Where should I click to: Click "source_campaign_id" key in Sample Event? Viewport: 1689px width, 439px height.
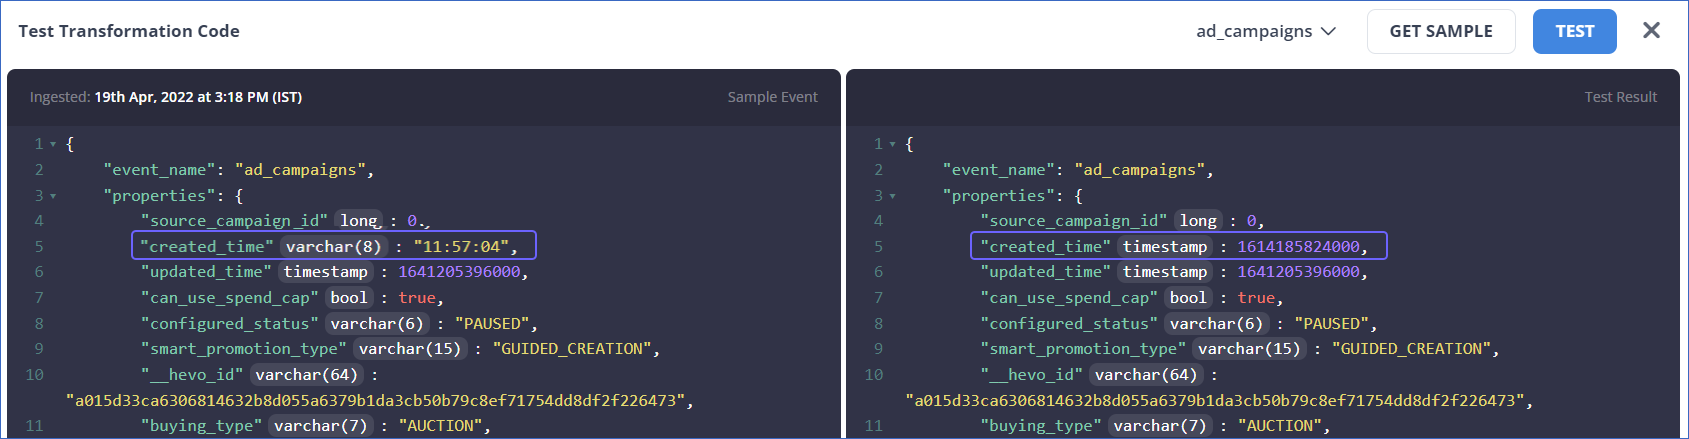click(x=234, y=221)
